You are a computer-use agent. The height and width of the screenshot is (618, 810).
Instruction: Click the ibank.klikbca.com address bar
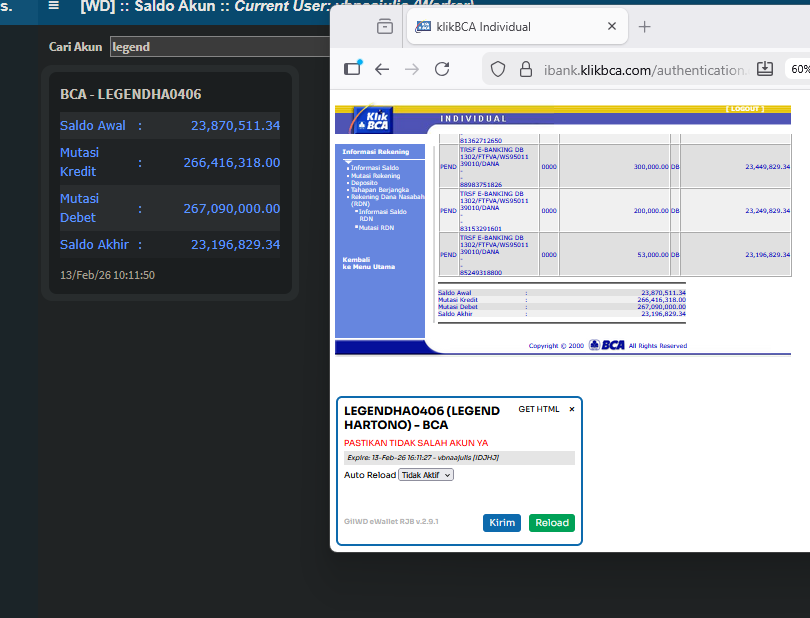coord(644,70)
